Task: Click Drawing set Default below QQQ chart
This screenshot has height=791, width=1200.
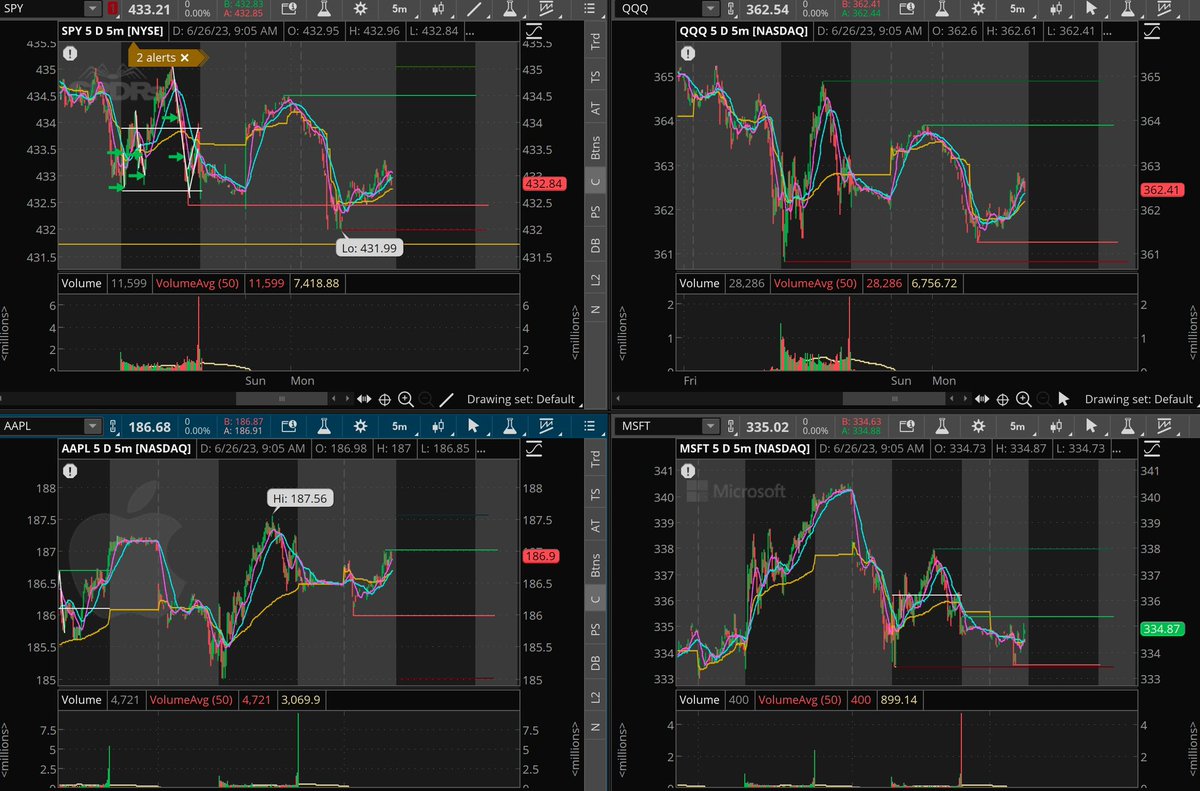Action: (1139, 399)
